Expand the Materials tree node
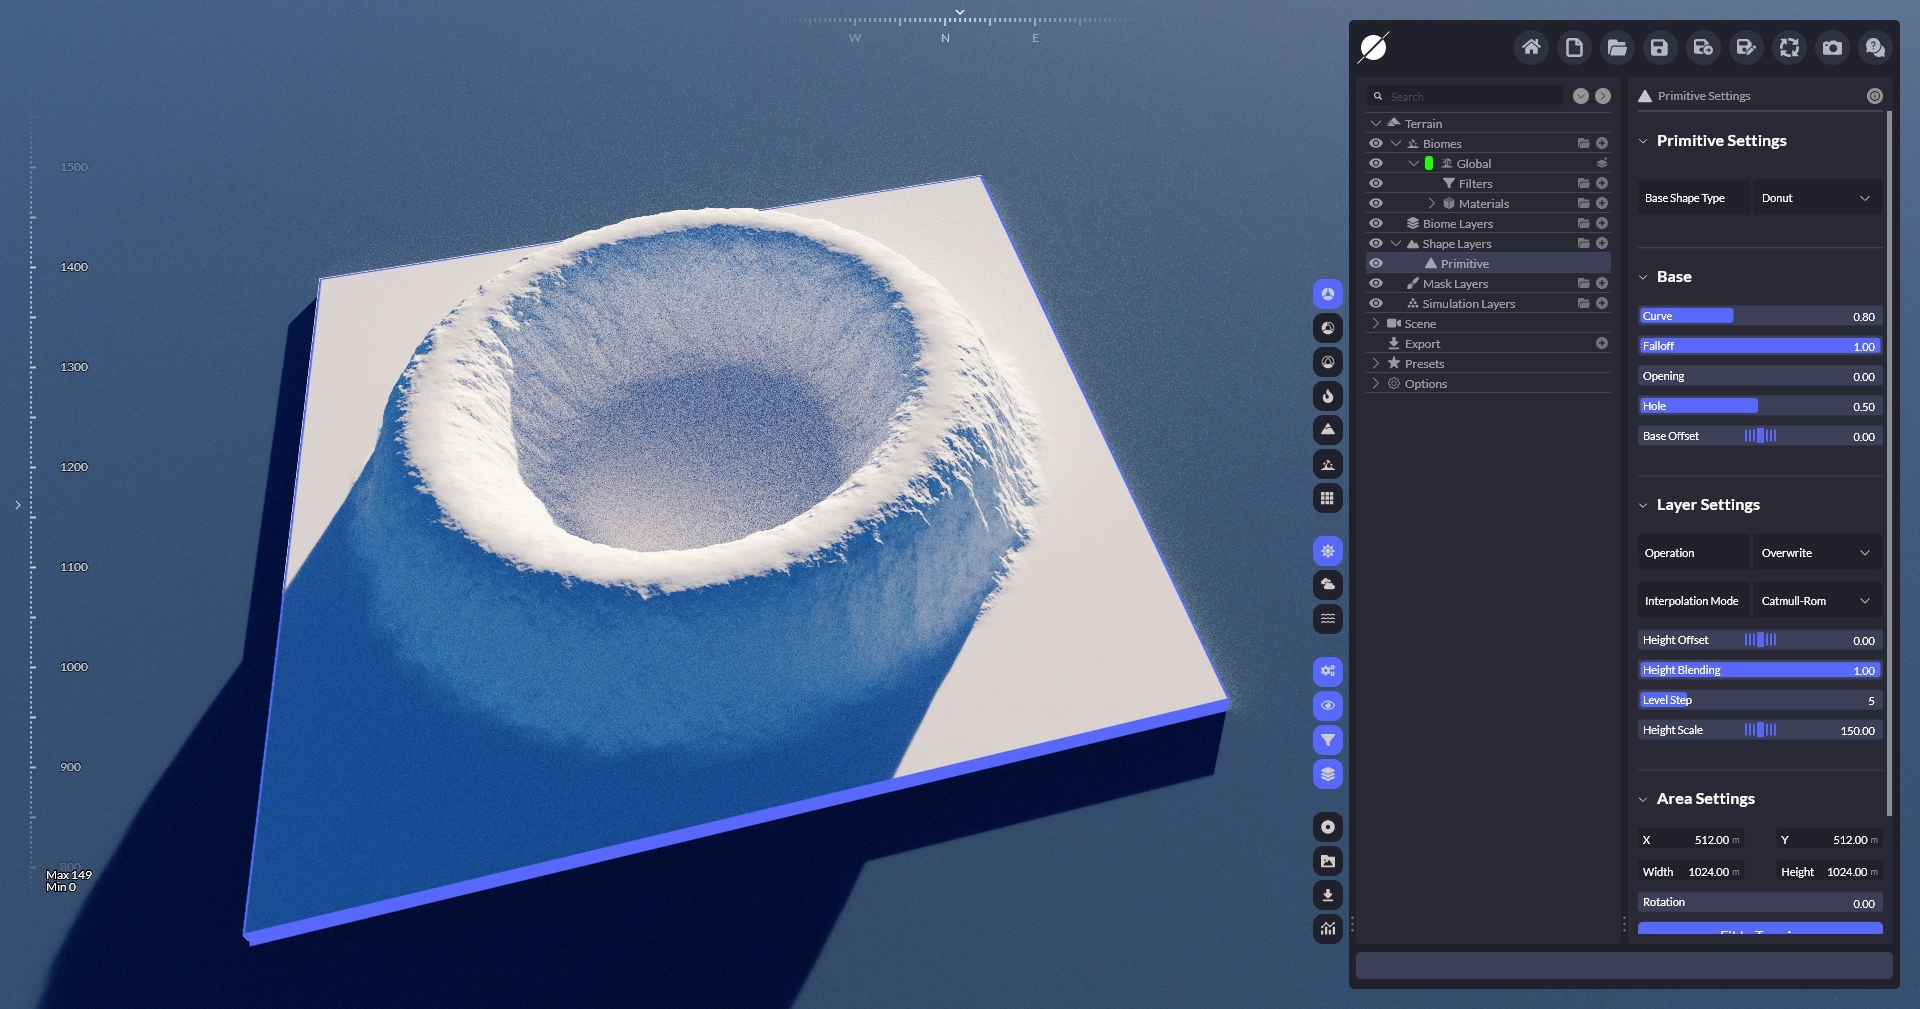This screenshot has width=1920, height=1009. tap(1431, 204)
